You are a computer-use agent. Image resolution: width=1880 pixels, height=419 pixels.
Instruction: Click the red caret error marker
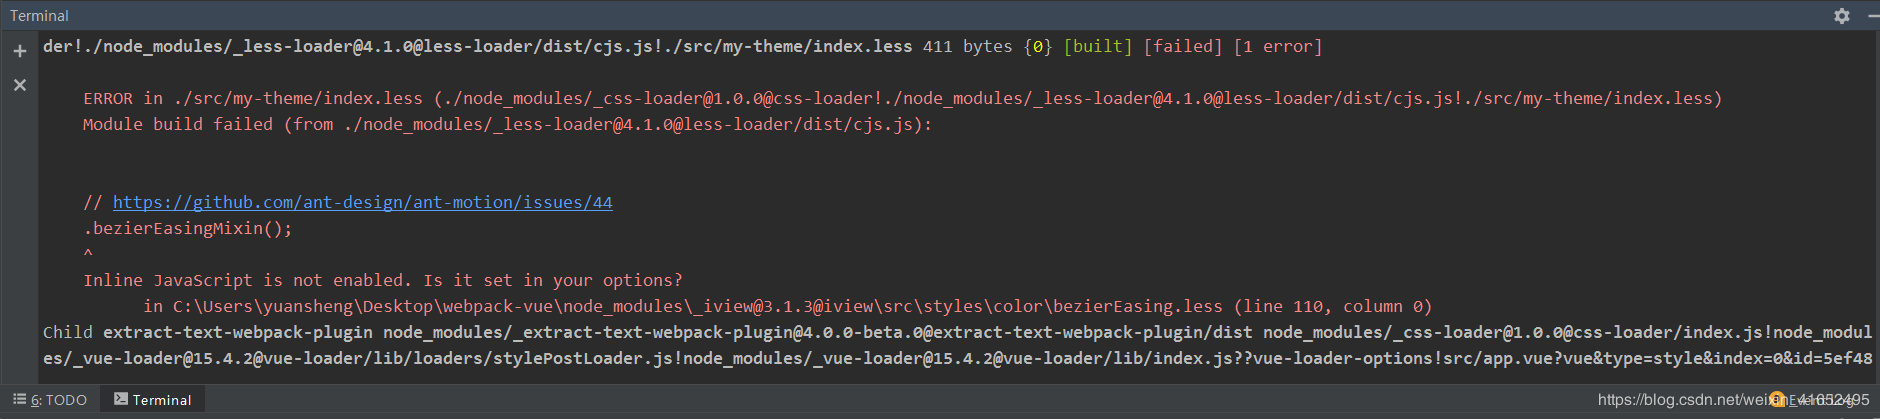[x=88, y=254]
